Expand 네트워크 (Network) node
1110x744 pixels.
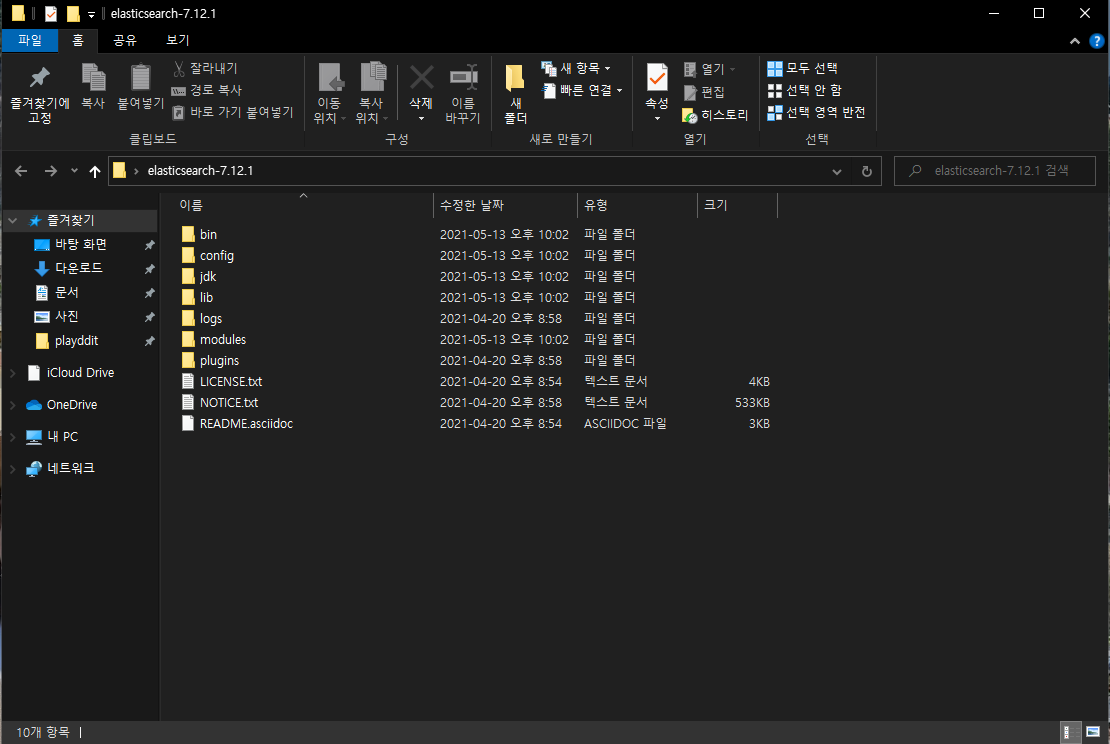(x=13, y=469)
